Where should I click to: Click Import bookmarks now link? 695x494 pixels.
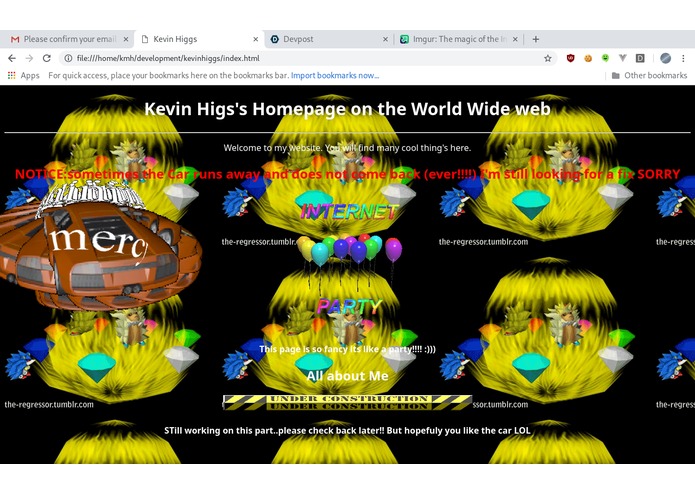click(x=335, y=75)
